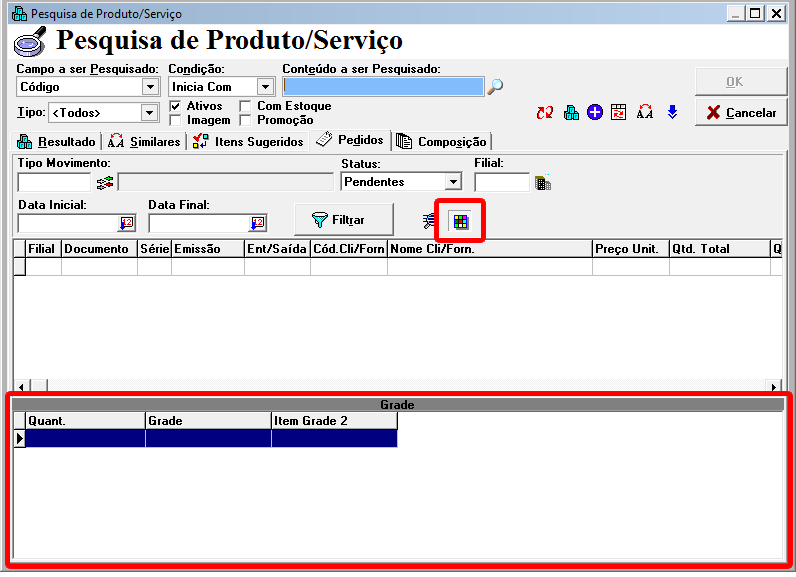Click the red refresh arrows icon
Viewport: 796px width, 577px height.
[x=544, y=113]
